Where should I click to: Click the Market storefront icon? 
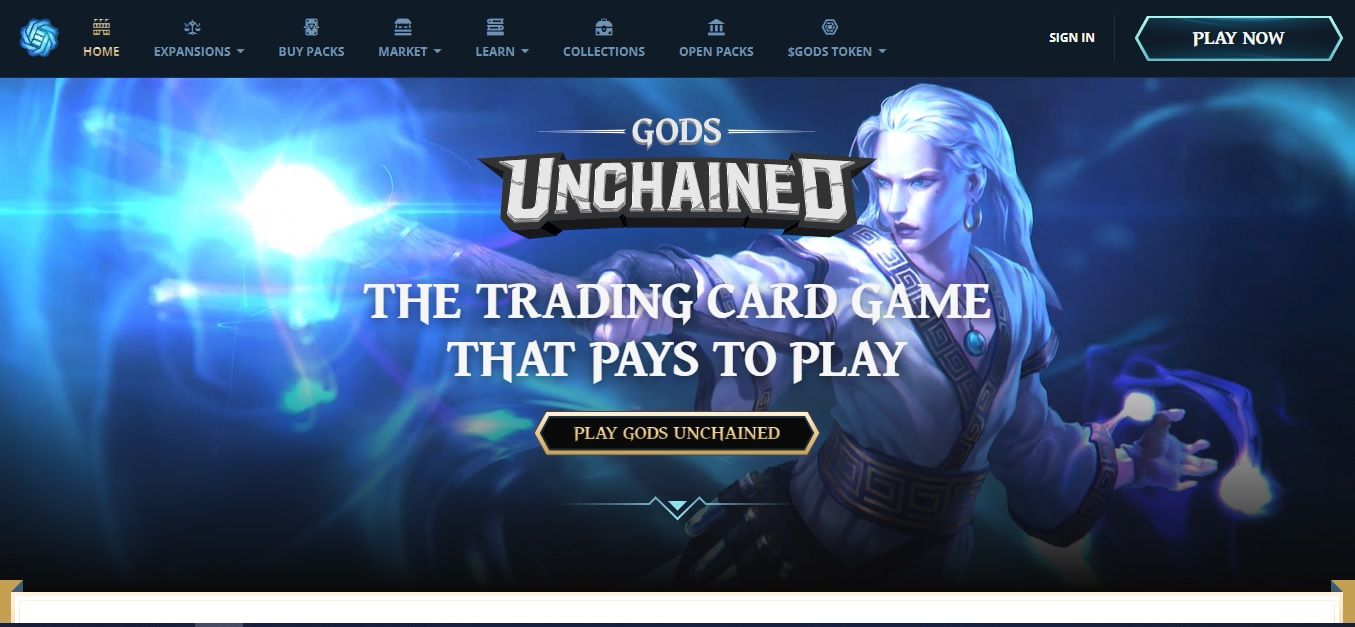point(403,27)
